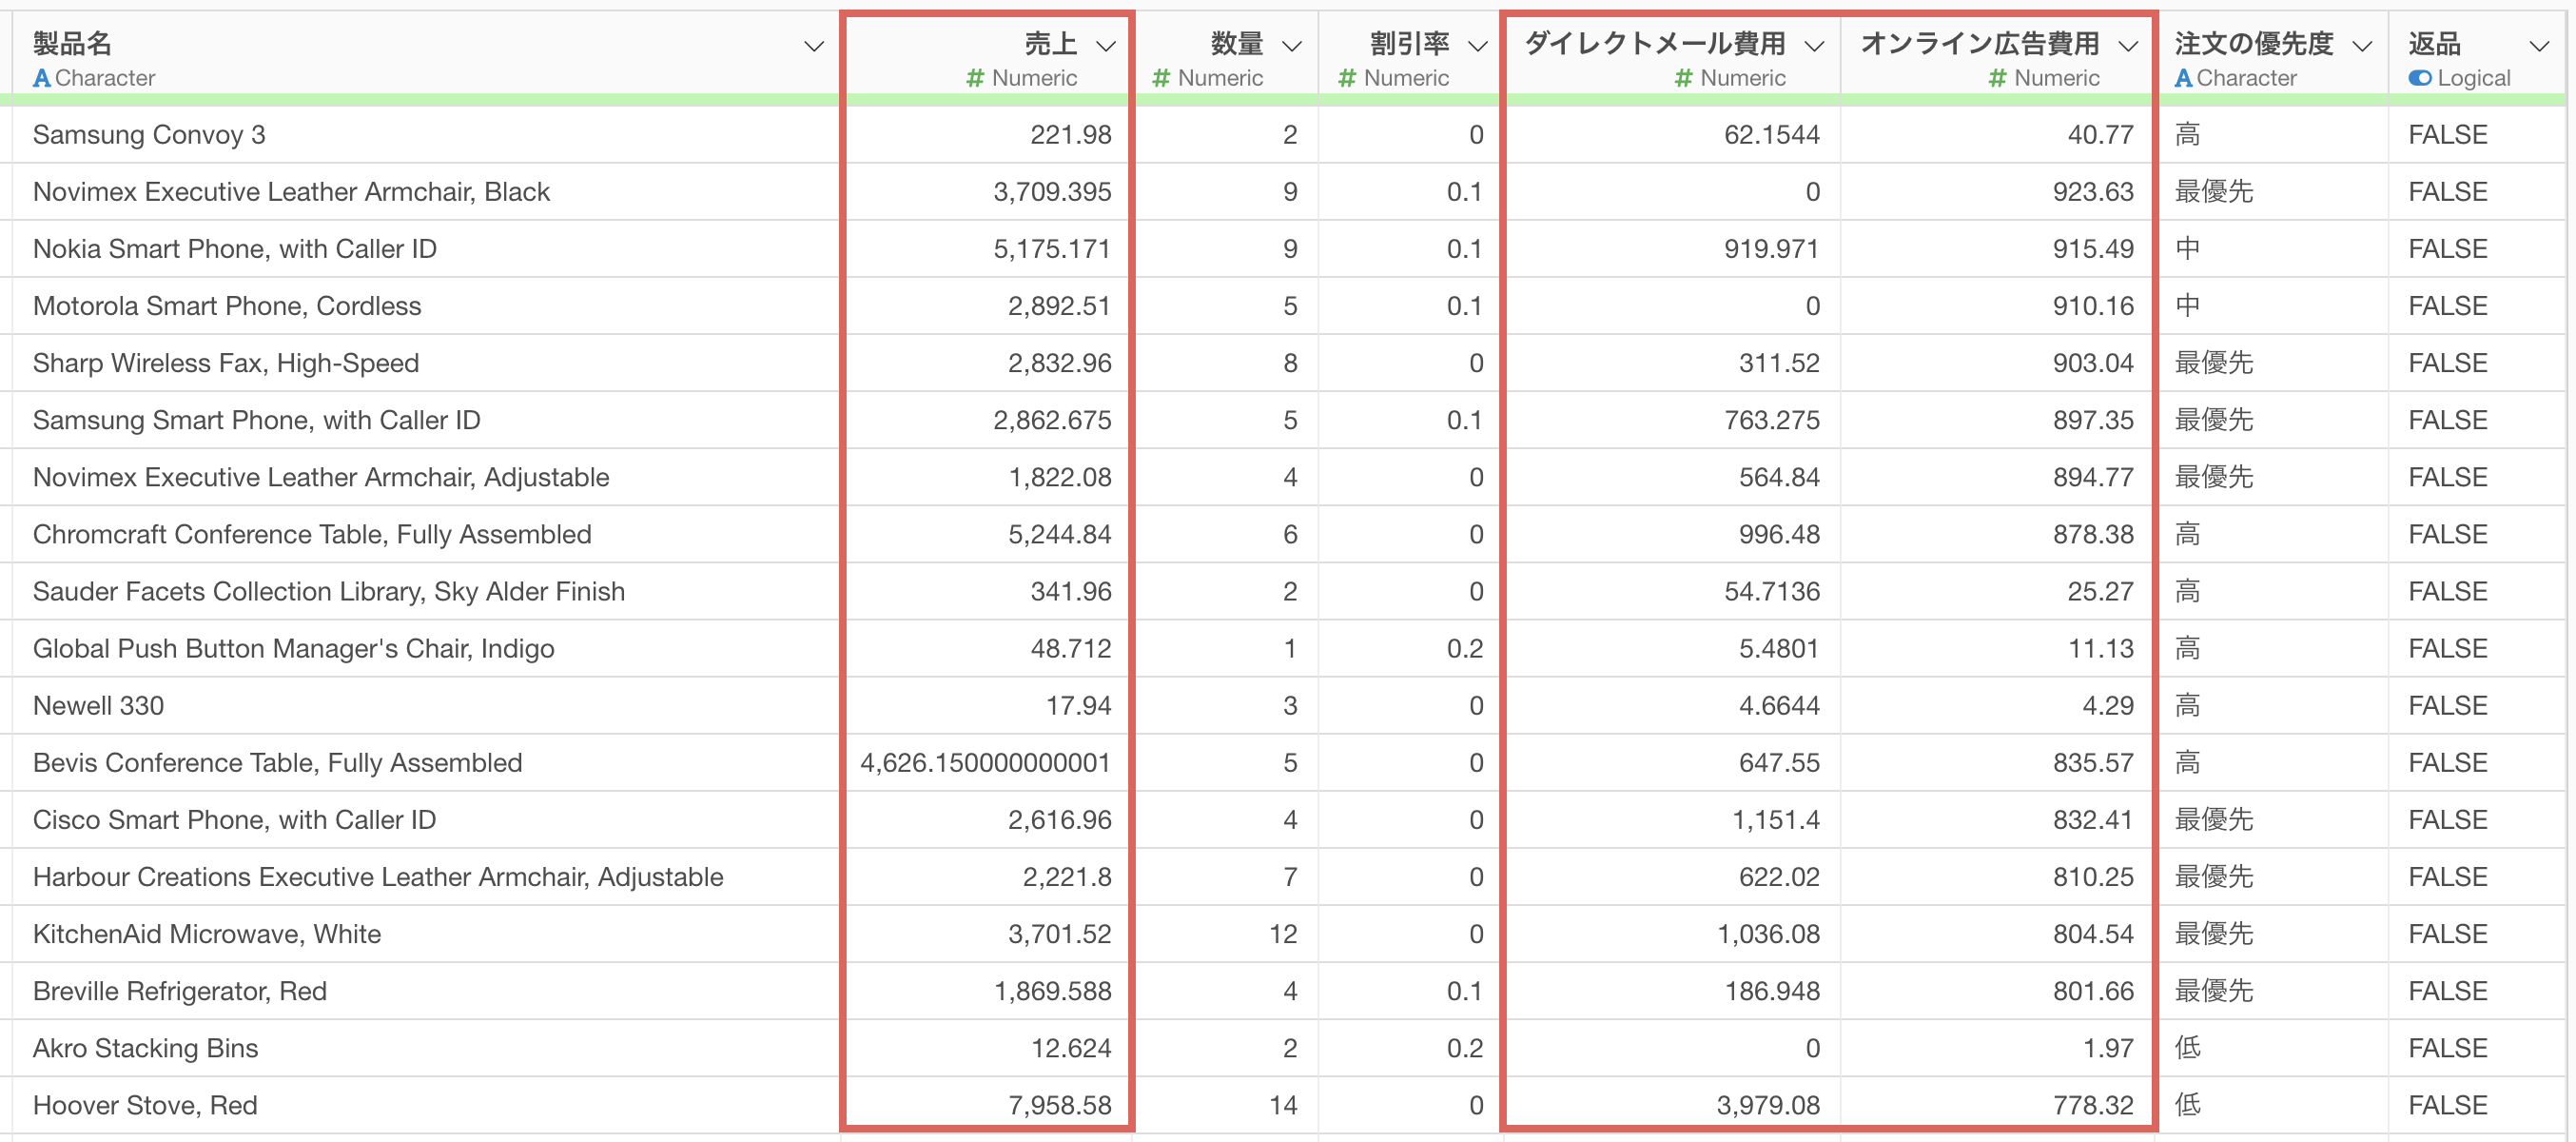The image size is (2576, 1142).
Task: Click Breville Refrigerator, Red cell
Action: (180, 990)
